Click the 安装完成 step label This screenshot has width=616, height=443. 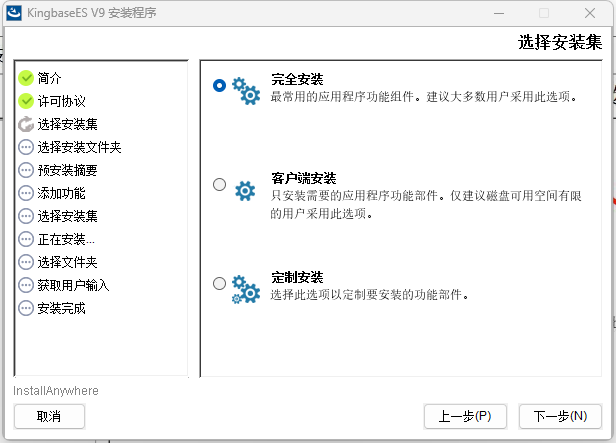coord(62,308)
